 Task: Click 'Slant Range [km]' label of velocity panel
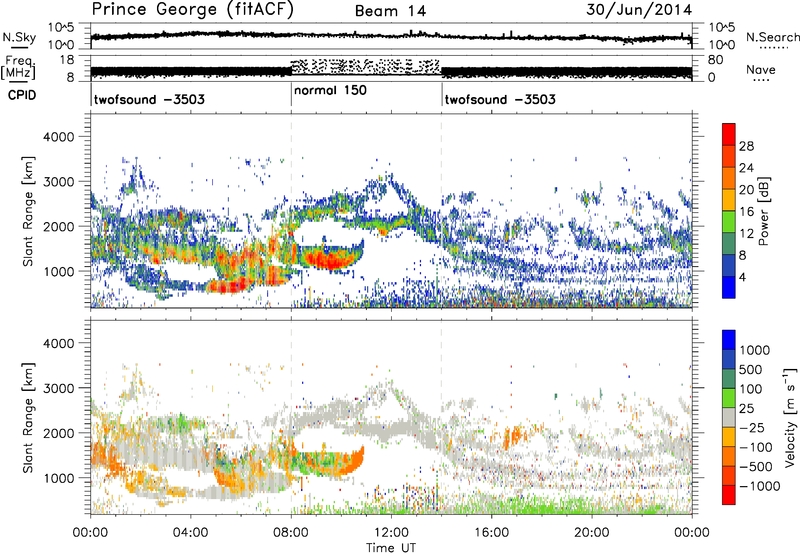[x=28, y=418]
